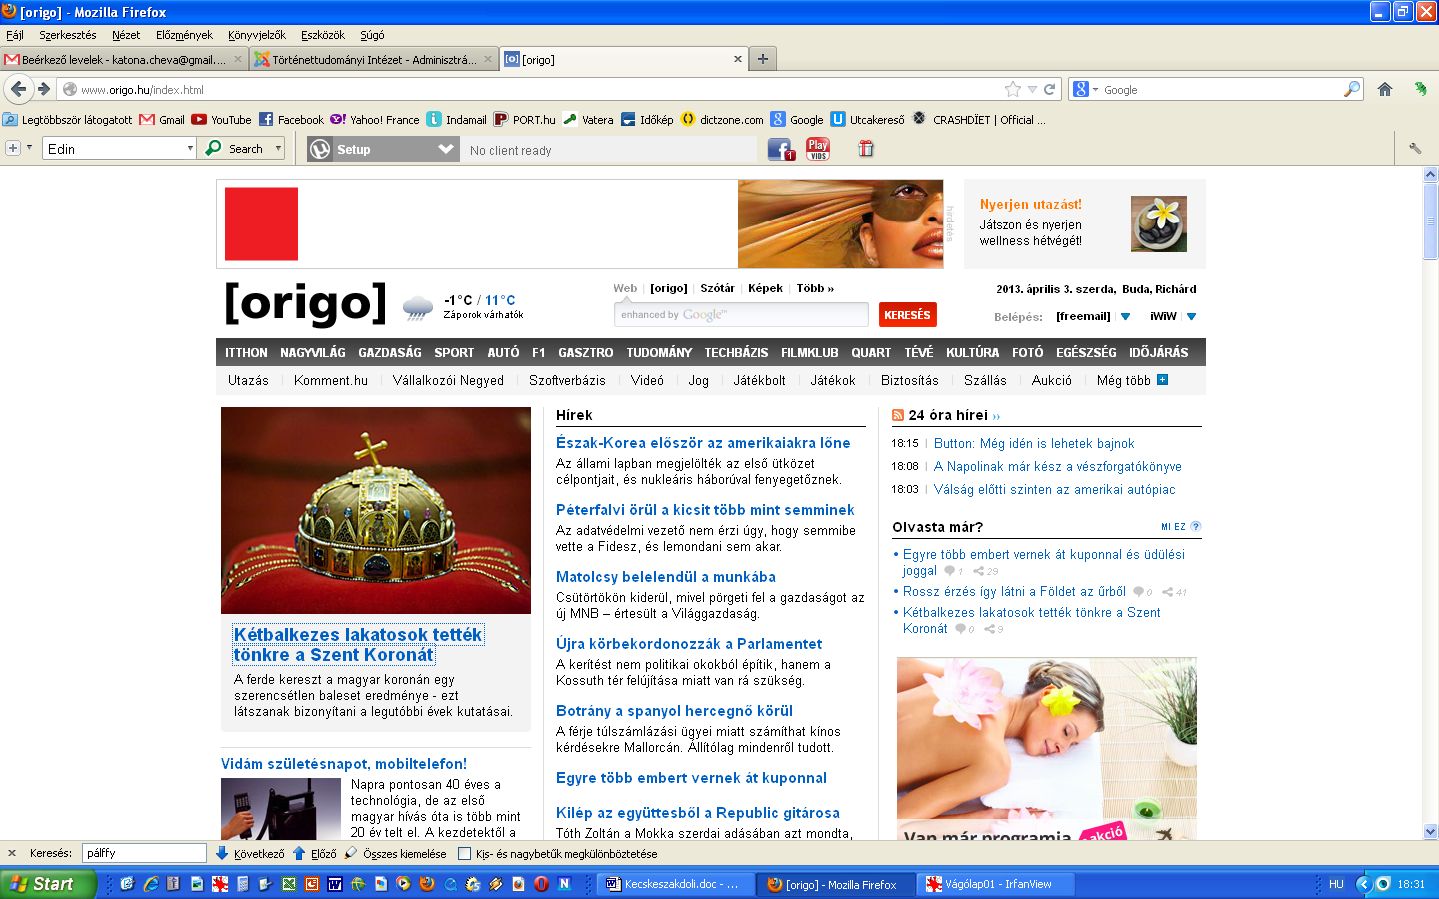1439x899 pixels.
Task: Go back with the browser back arrow
Action: [x=18, y=89]
